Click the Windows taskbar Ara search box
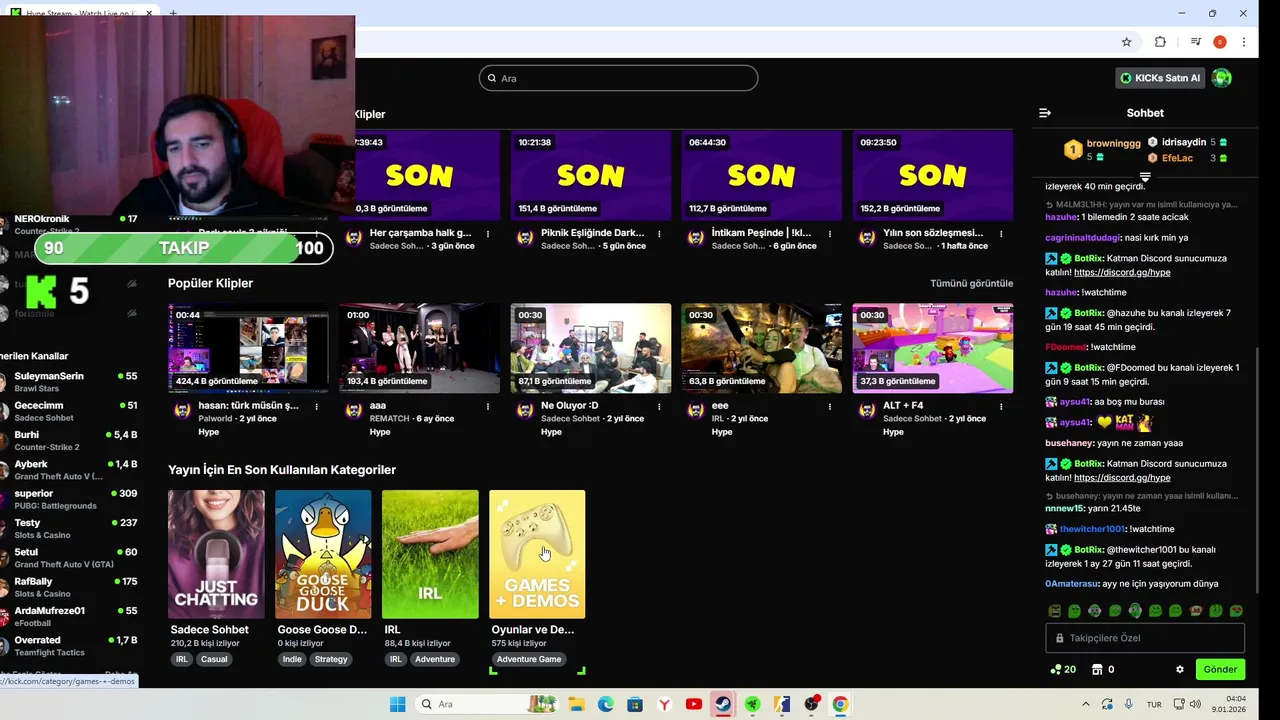The image size is (1280, 720). (489, 704)
